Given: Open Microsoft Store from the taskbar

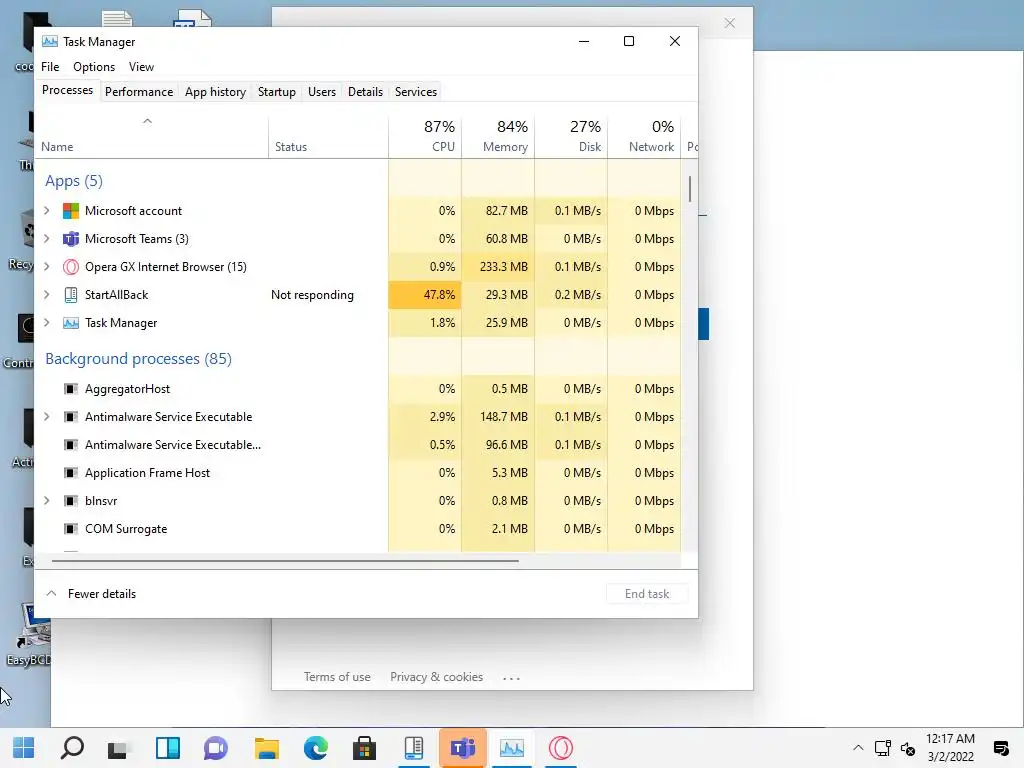Looking at the screenshot, I should pos(364,748).
